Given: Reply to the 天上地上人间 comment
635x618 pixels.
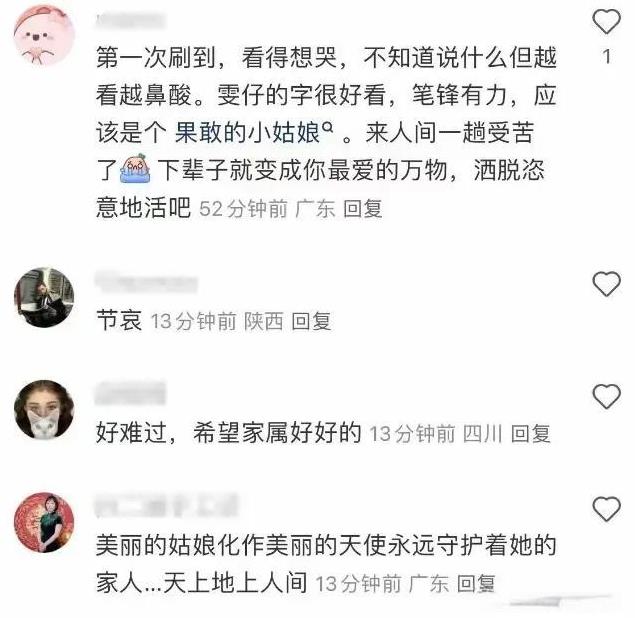Looking at the screenshot, I should pos(476,584).
